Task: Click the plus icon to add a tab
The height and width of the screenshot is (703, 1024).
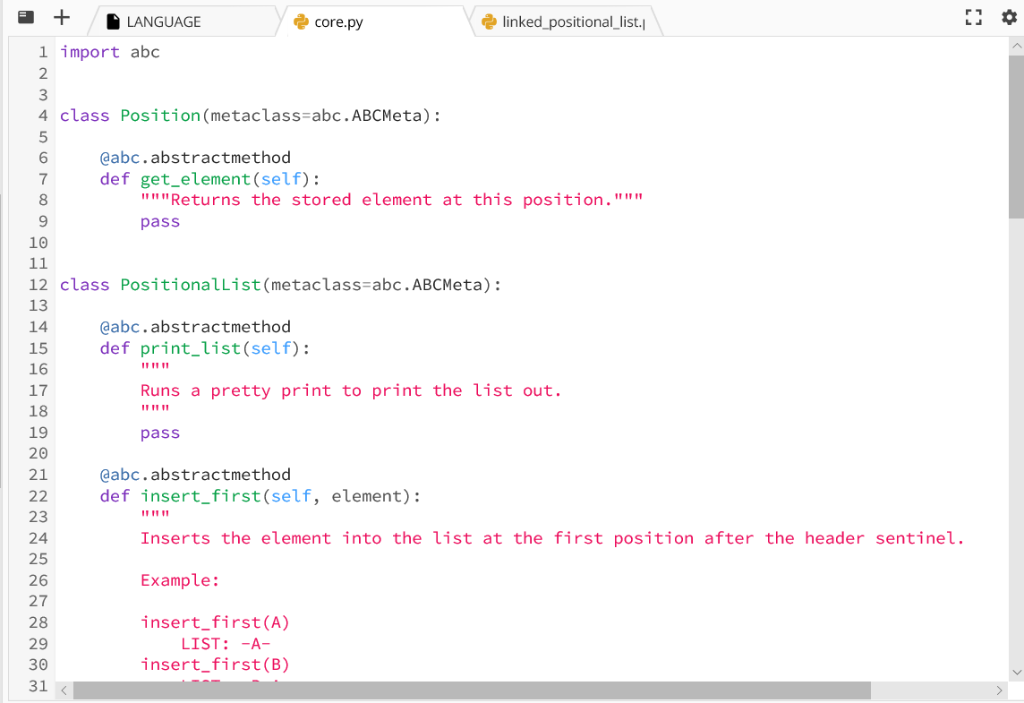Action: click(x=61, y=17)
